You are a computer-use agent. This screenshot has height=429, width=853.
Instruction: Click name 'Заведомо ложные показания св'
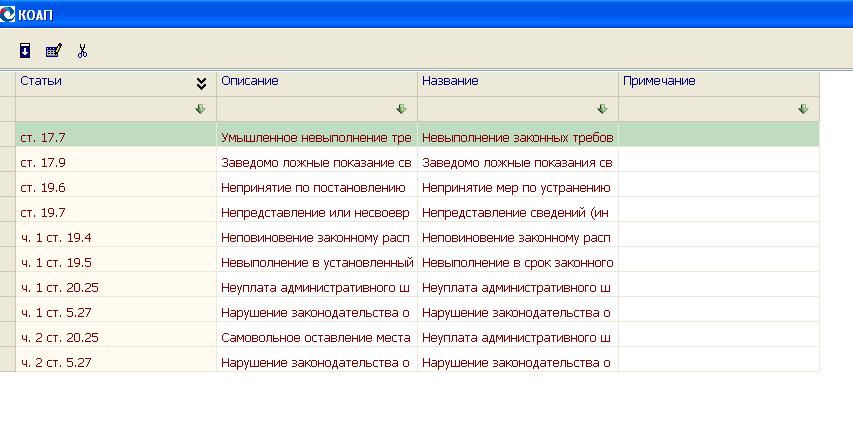(x=517, y=163)
